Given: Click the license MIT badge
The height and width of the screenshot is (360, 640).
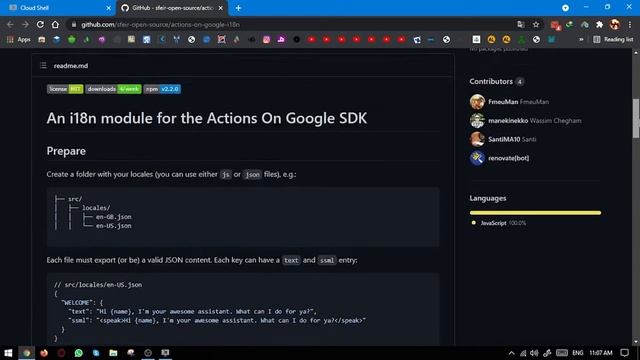Looking at the screenshot, I should pyautogui.click(x=65, y=89).
